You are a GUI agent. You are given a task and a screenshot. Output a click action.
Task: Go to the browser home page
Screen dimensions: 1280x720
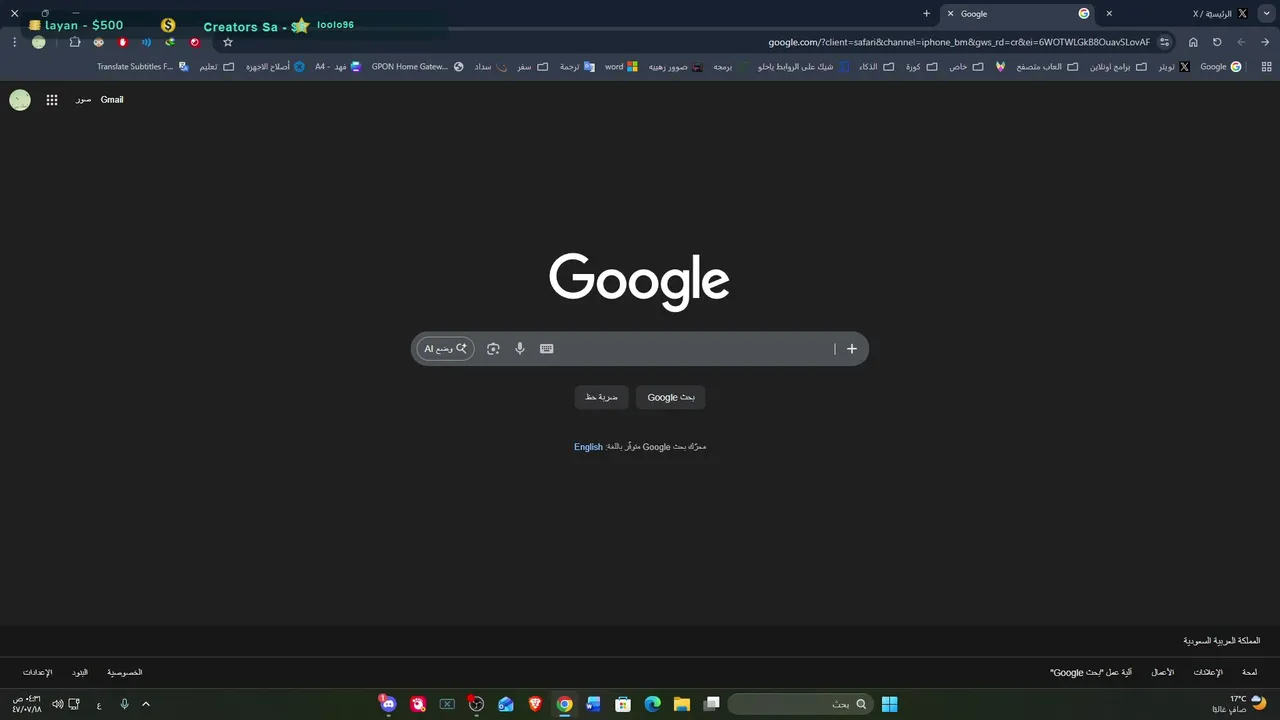click(1193, 42)
